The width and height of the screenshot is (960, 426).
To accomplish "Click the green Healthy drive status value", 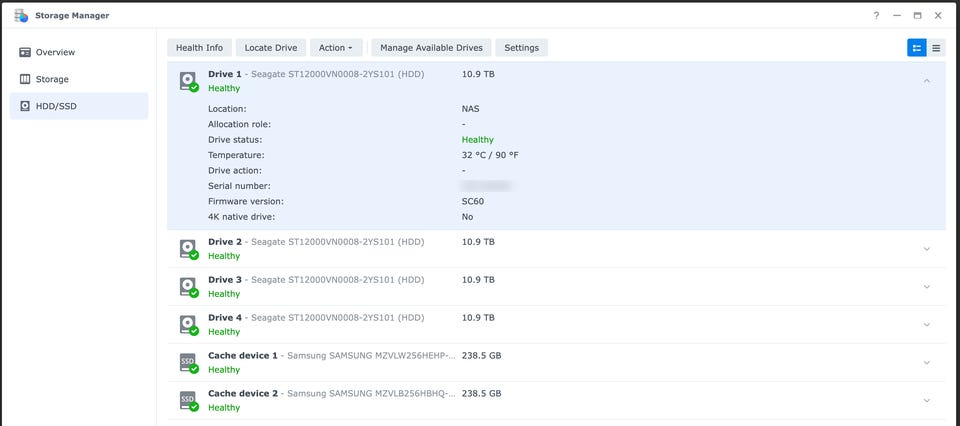I will click(478, 140).
